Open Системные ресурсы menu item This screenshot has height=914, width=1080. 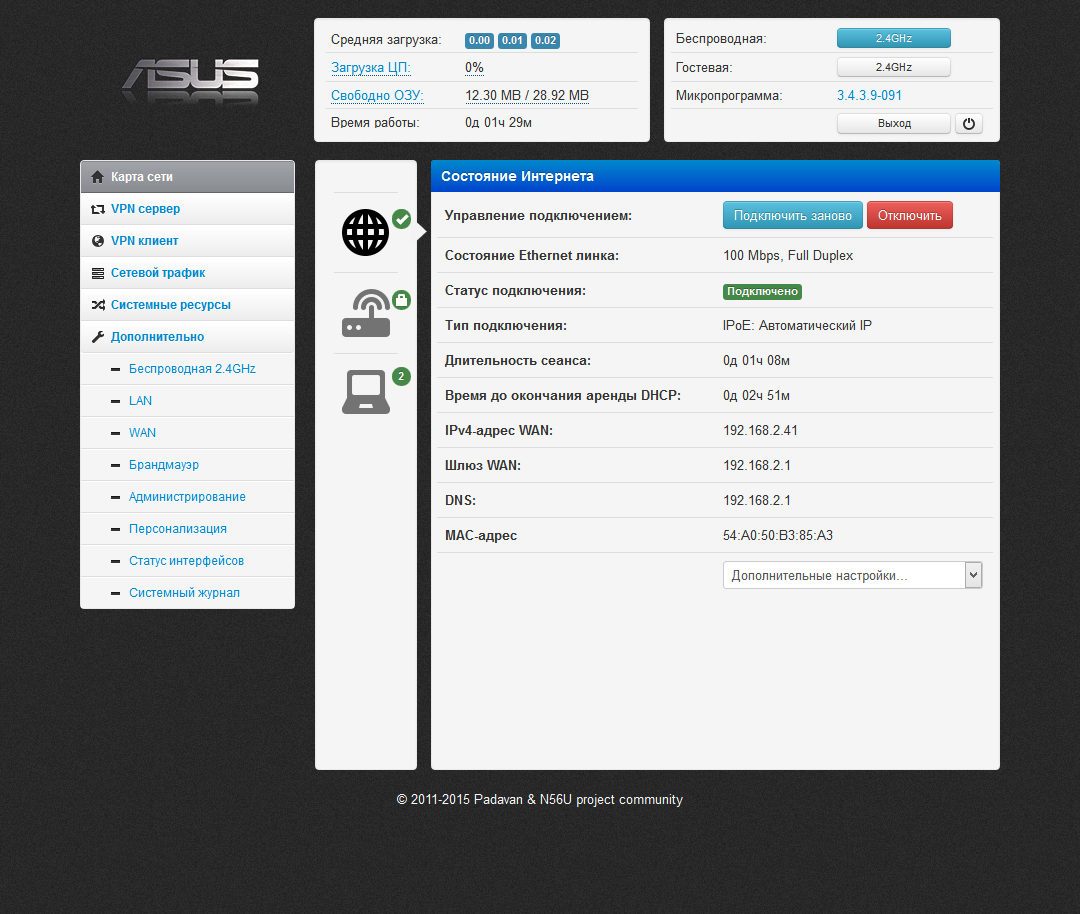pyautogui.click(x=187, y=304)
